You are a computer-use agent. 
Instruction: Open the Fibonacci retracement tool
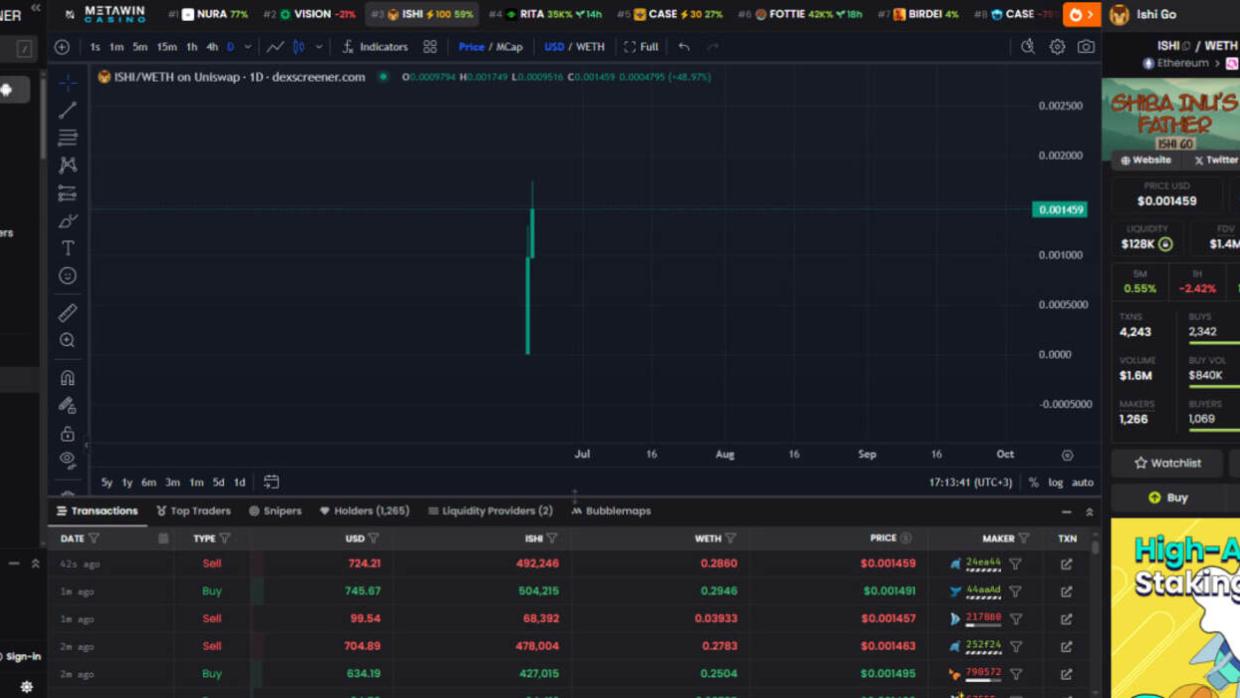(x=67, y=137)
